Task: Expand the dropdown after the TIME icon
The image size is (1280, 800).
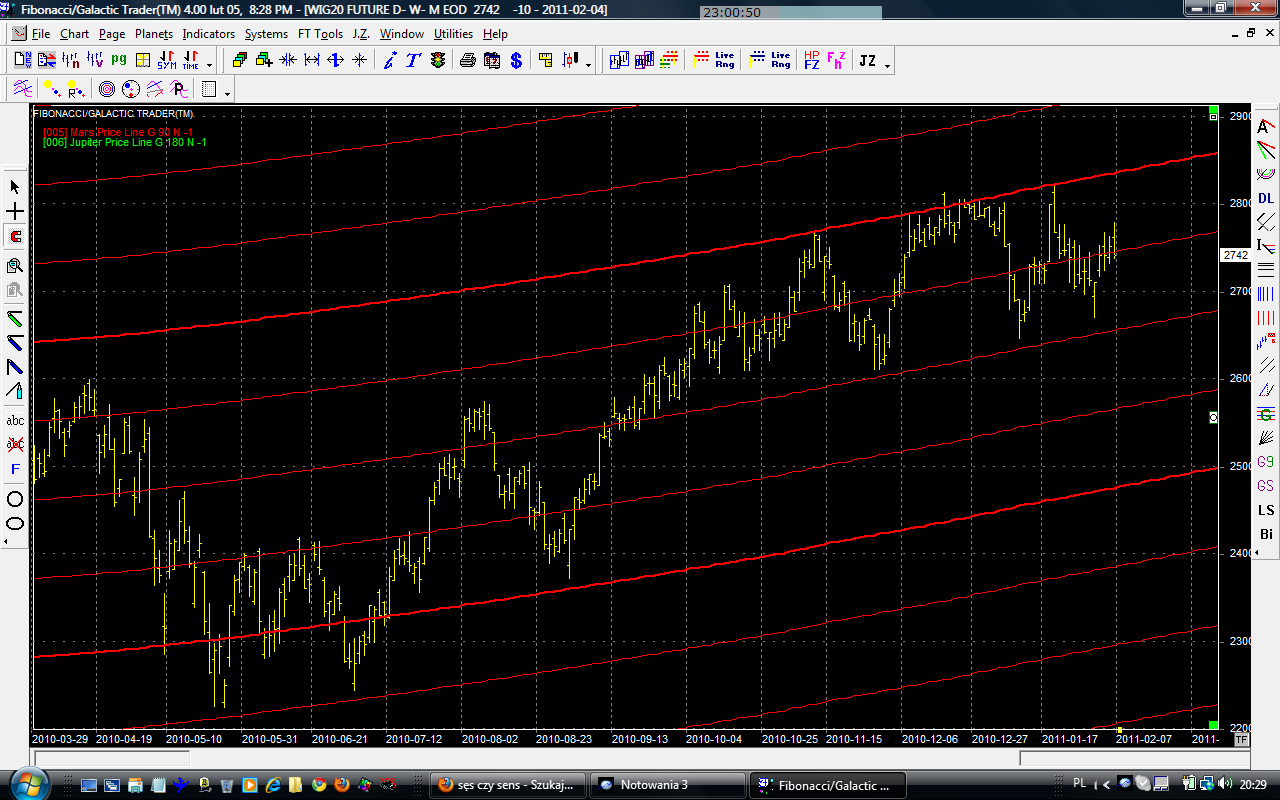Action: [x=209, y=65]
